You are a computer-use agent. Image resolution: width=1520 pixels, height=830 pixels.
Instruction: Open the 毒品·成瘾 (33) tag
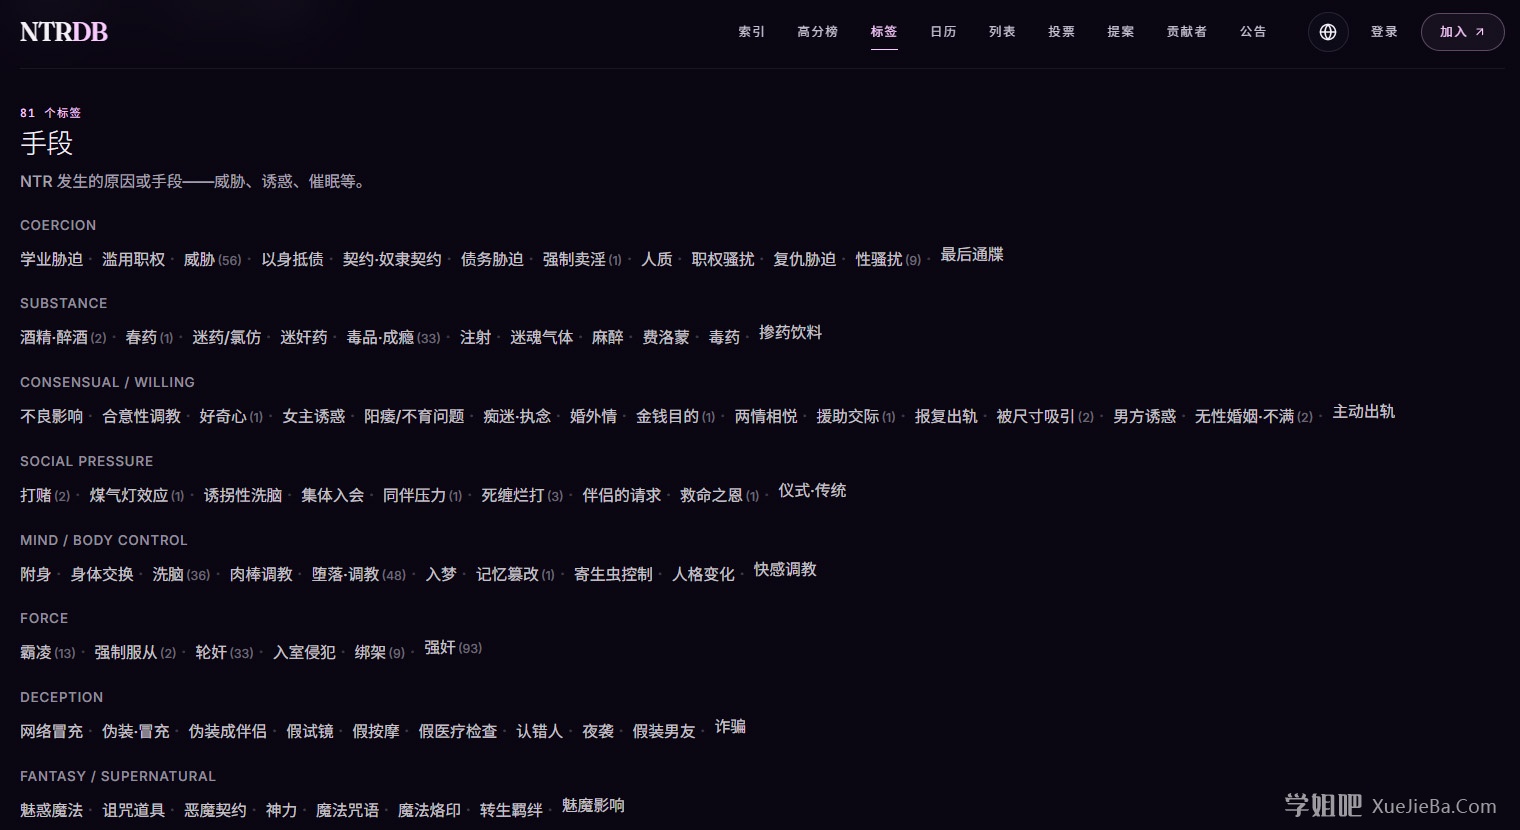point(393,337)
